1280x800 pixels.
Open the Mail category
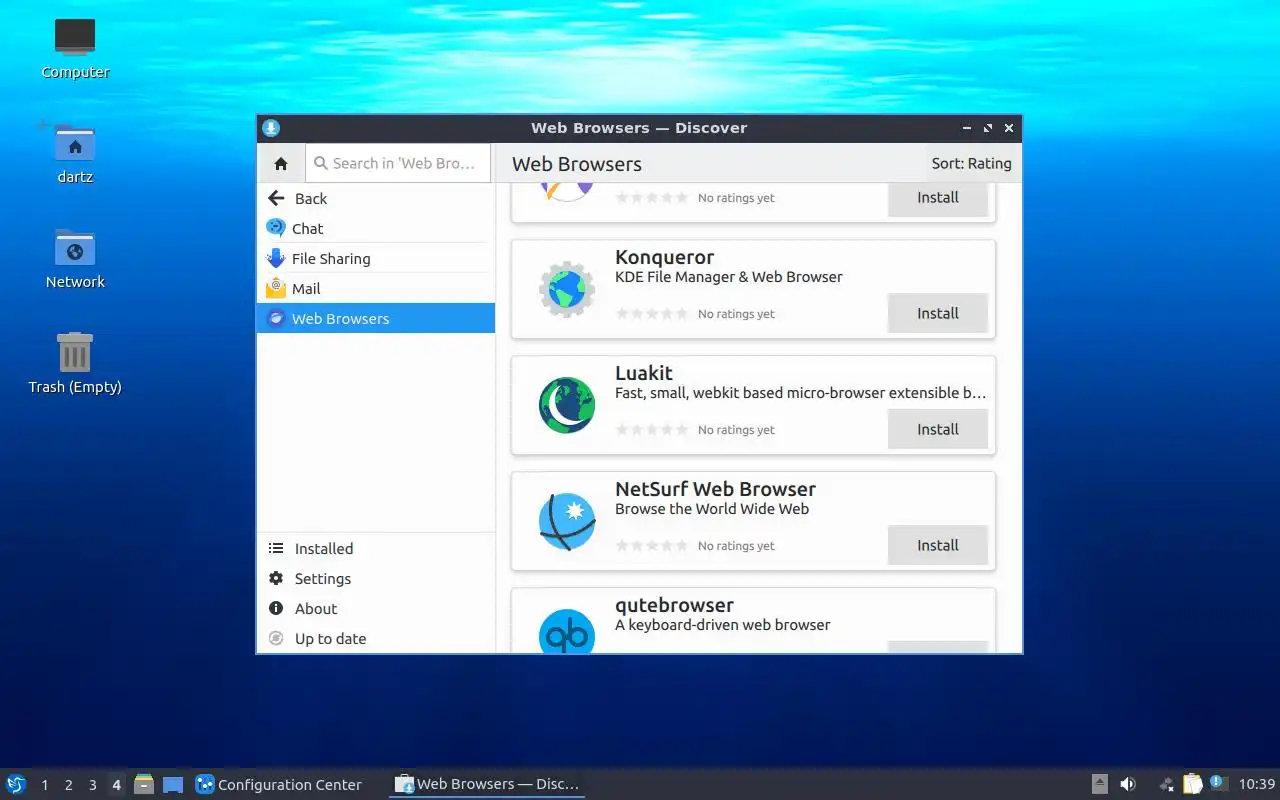tap(376, 288)
